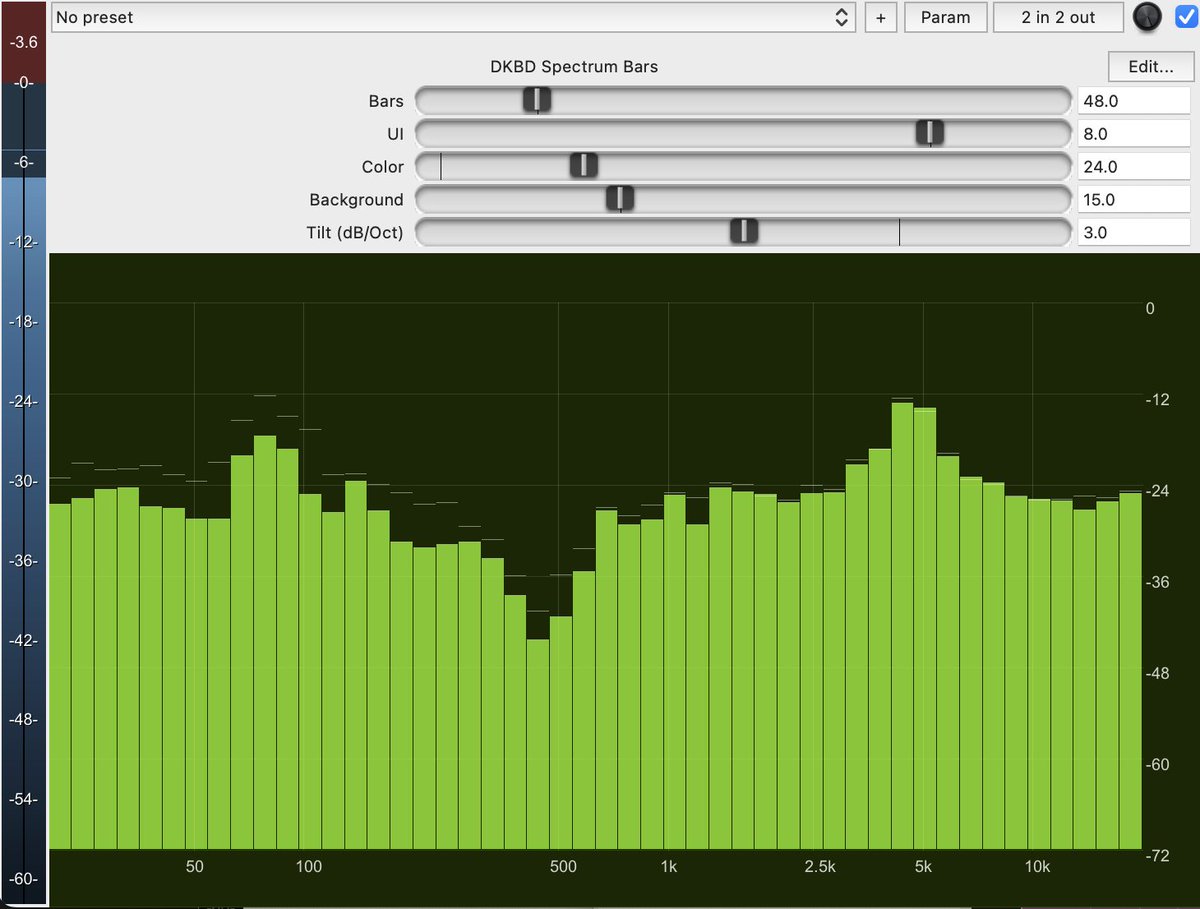Image resolution: width=1200 pixels, height=909 pixels.
Task: Click the 500 frequency label
Action: pyautogui.click(x=563, y=866)
